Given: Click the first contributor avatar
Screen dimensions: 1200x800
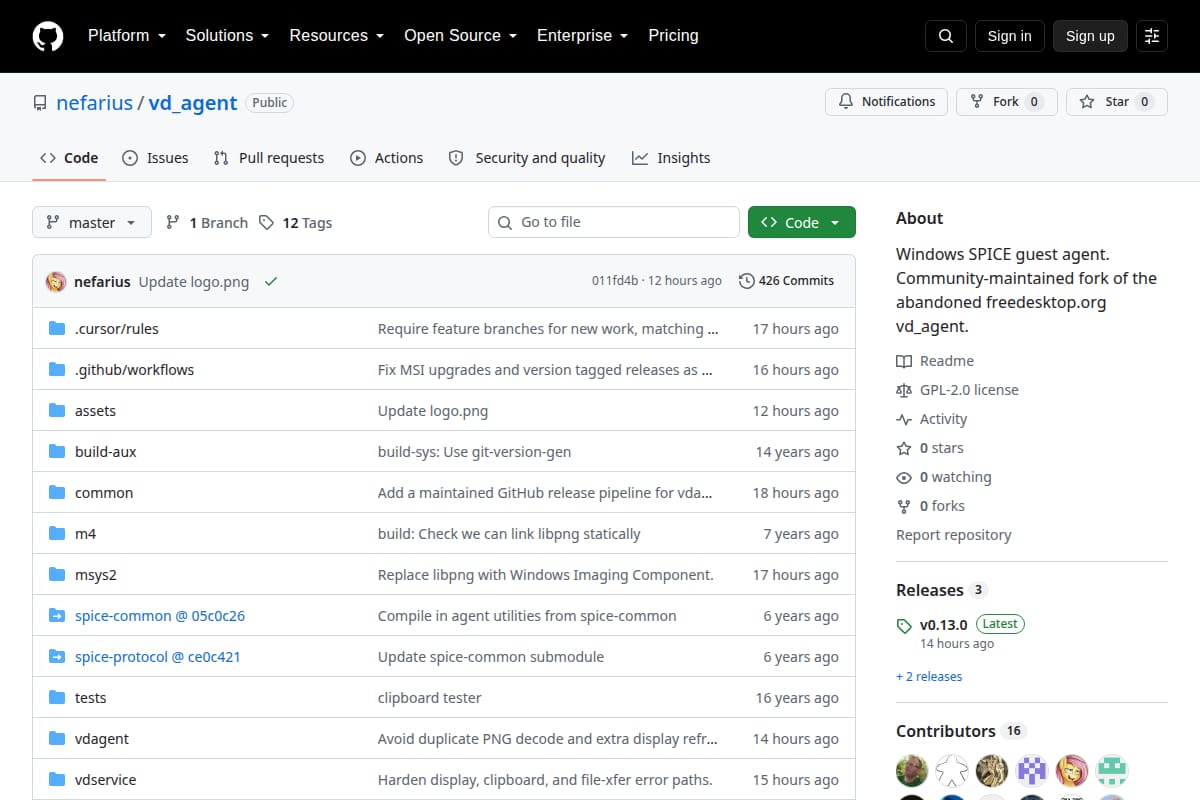Looking at the screenshot, I should 912,770.
